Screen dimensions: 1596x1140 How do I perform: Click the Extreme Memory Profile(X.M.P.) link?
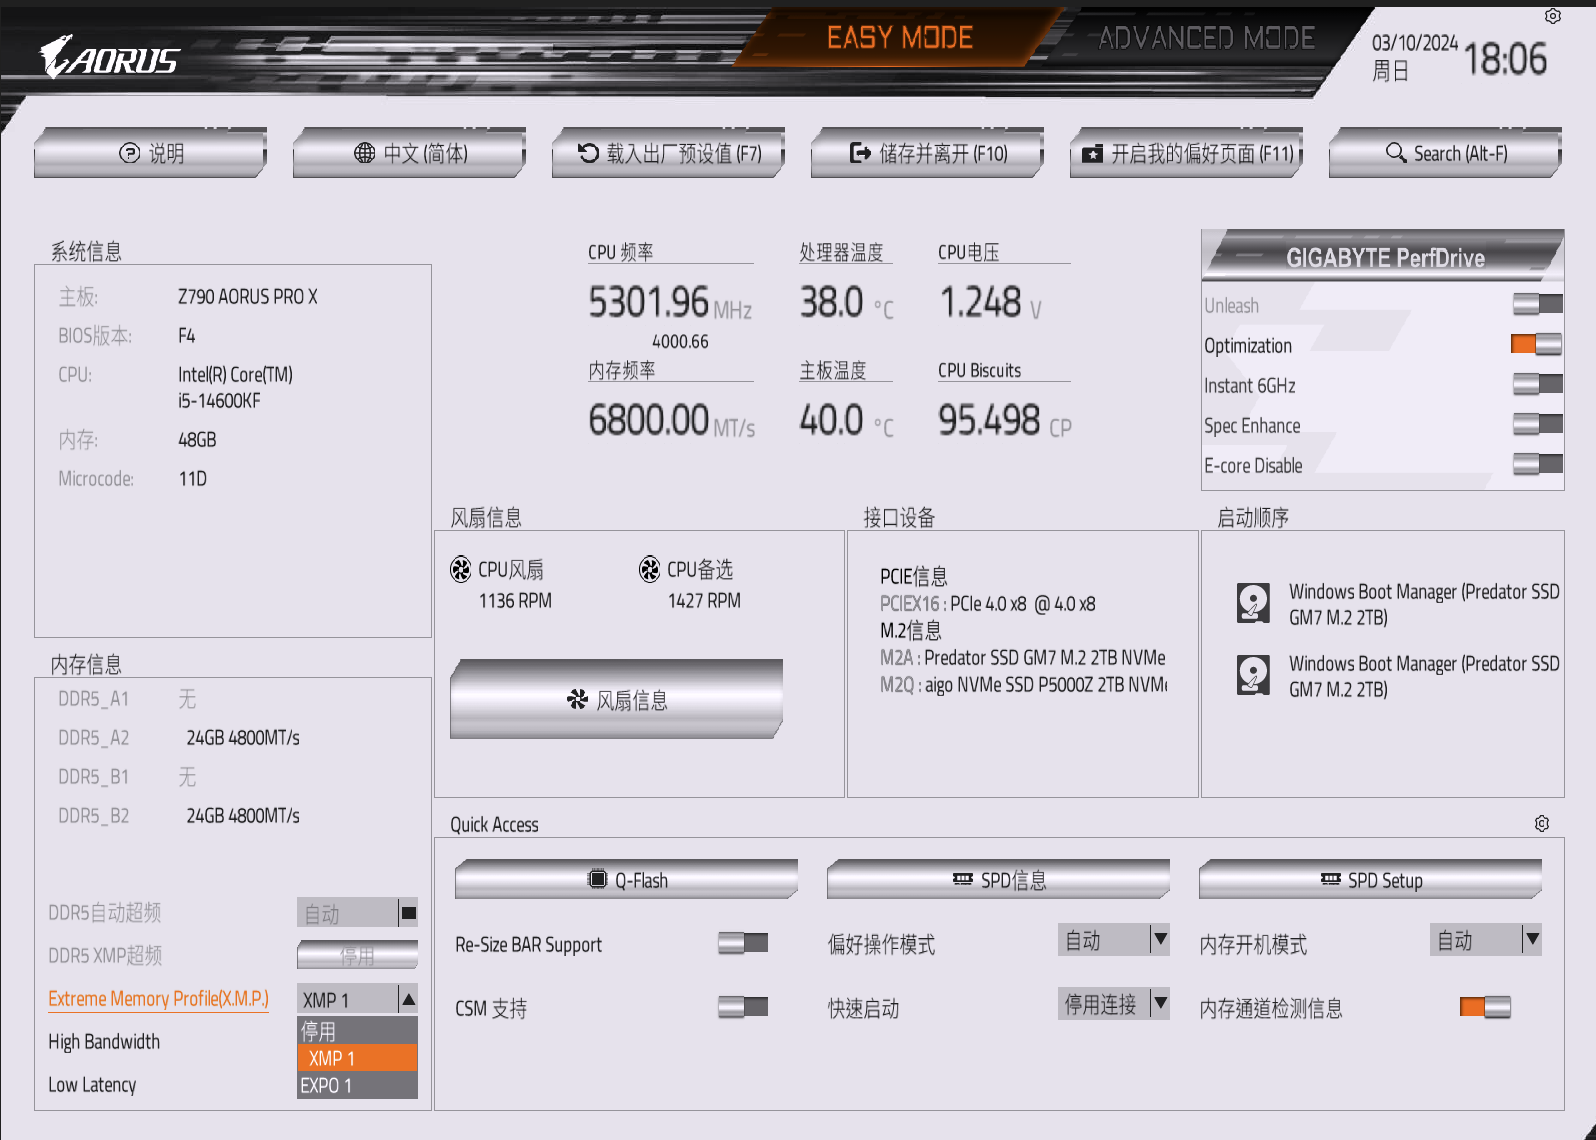point(158,999)
